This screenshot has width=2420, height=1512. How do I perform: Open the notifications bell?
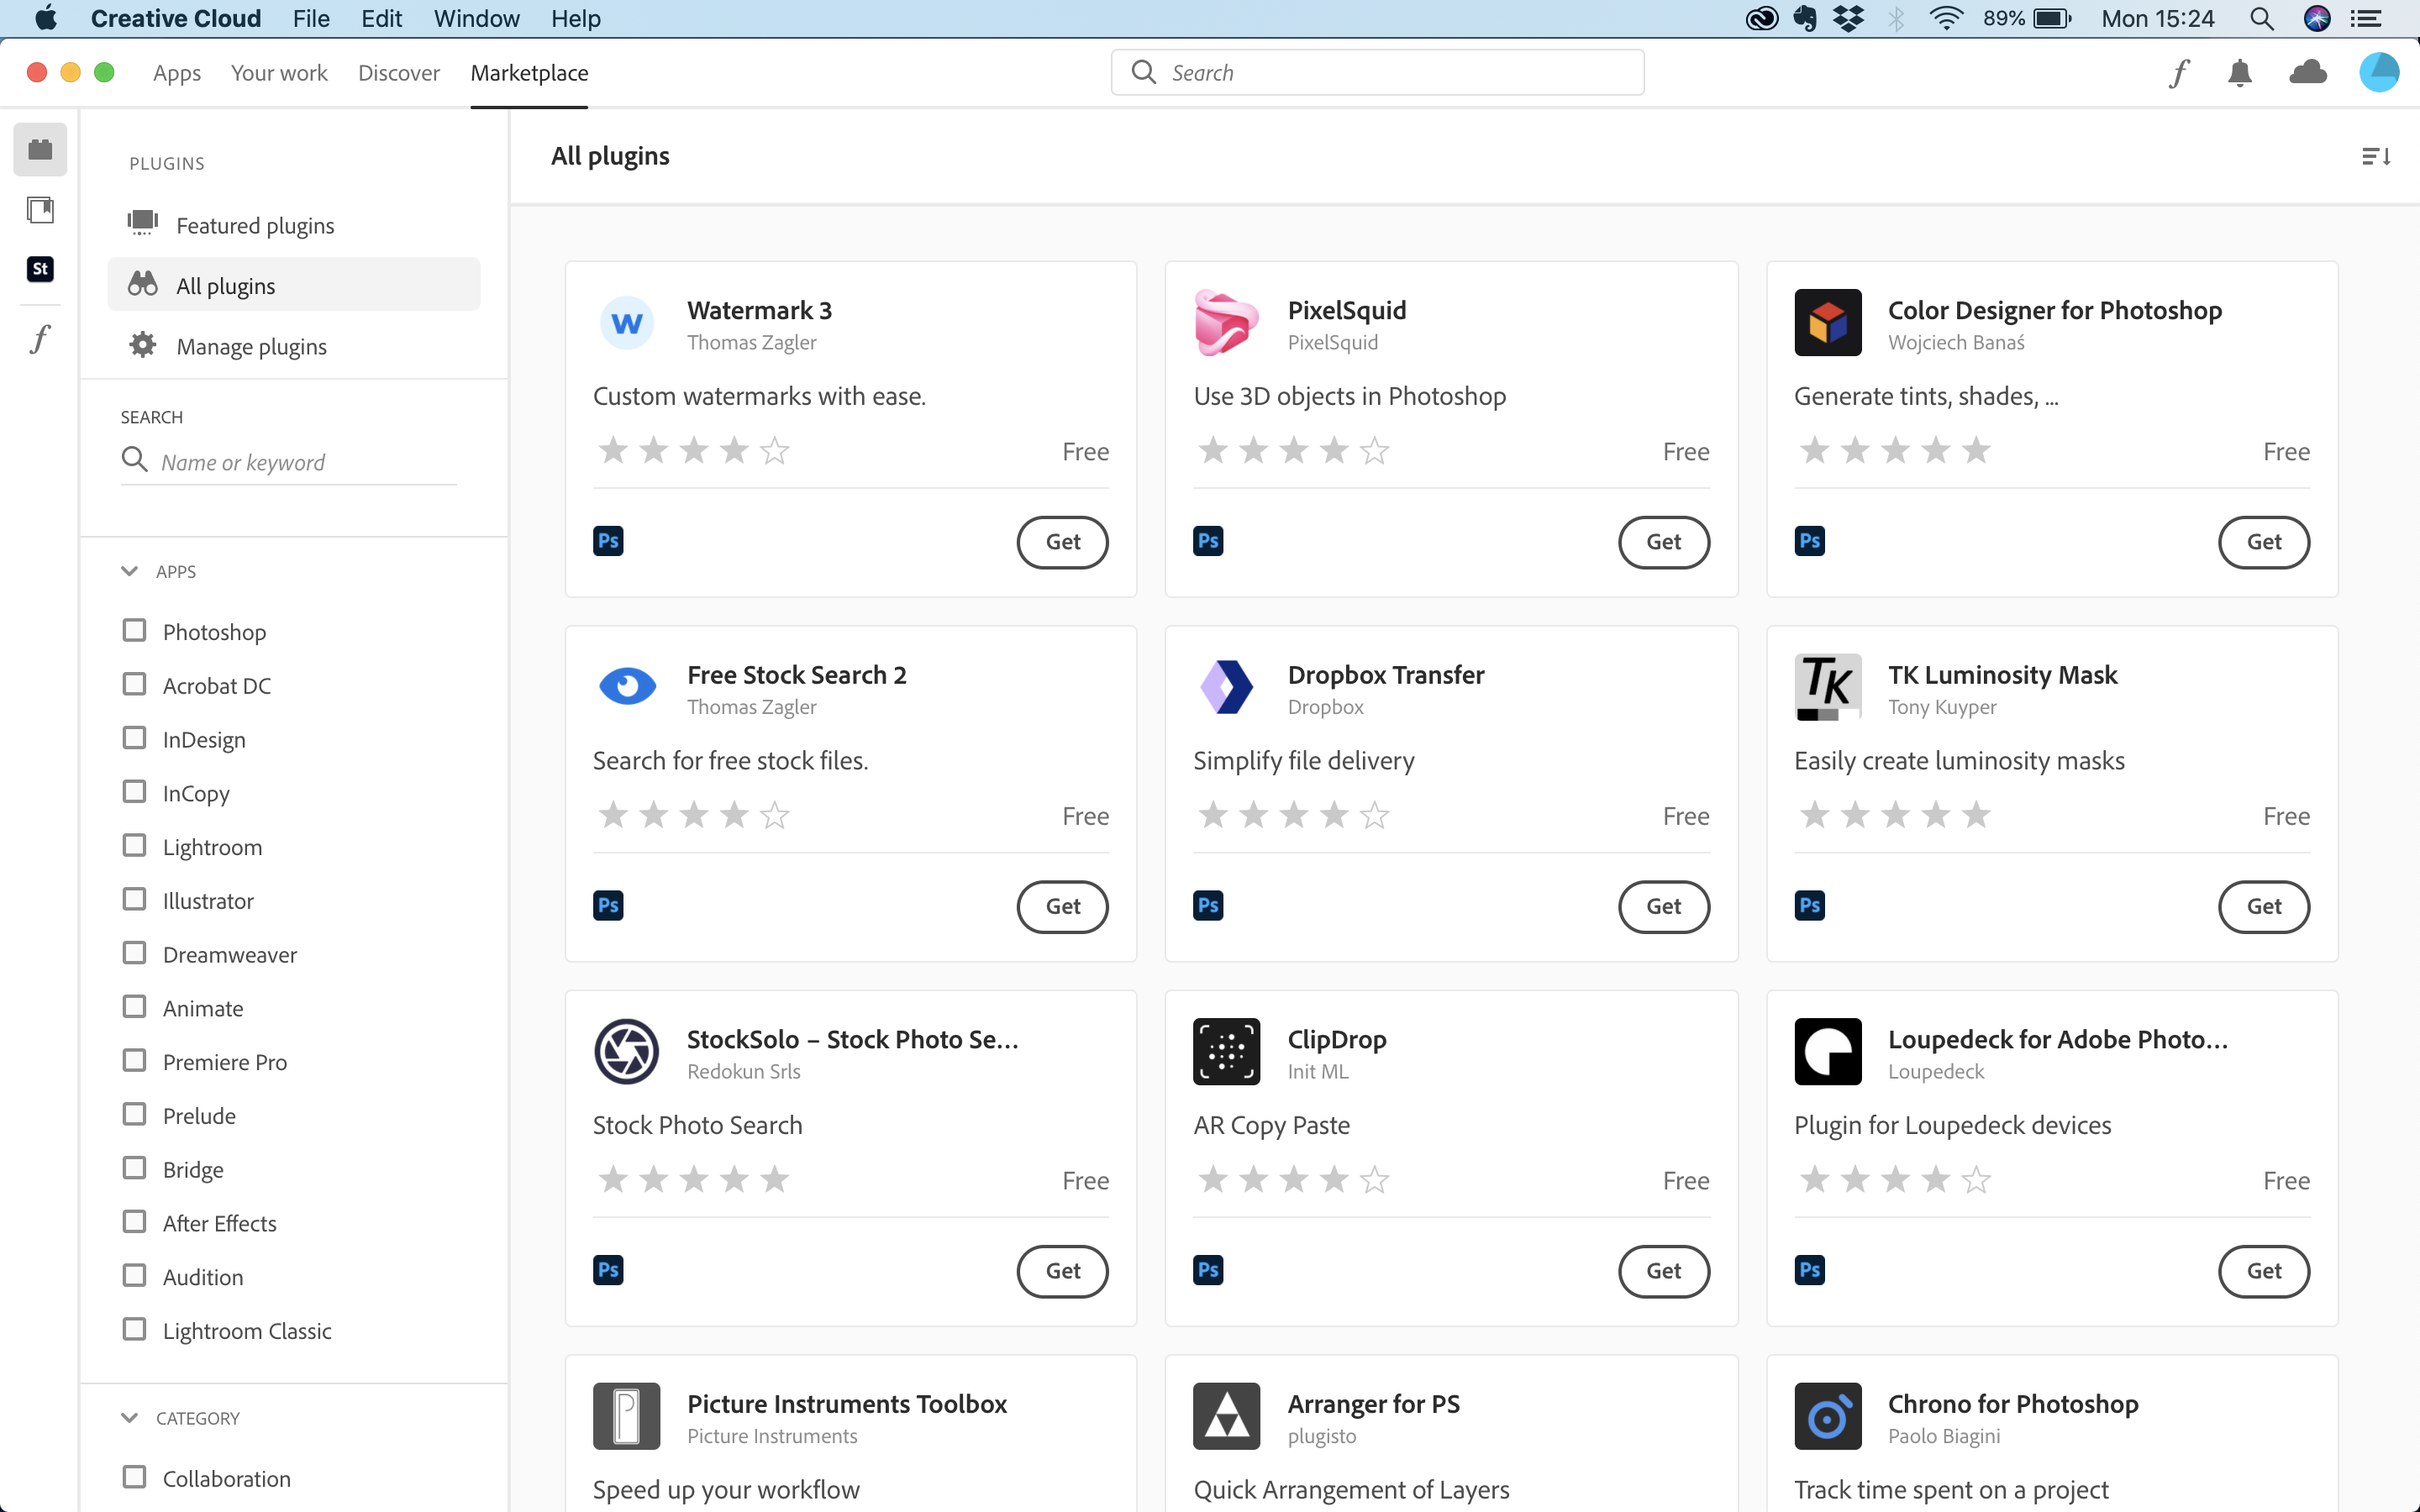point(2240,73)
